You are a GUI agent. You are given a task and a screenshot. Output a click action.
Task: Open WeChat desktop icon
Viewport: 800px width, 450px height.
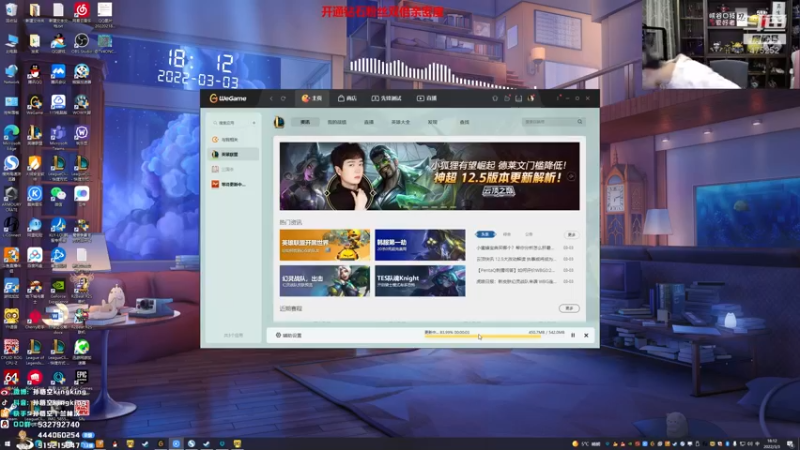point(58,196)
